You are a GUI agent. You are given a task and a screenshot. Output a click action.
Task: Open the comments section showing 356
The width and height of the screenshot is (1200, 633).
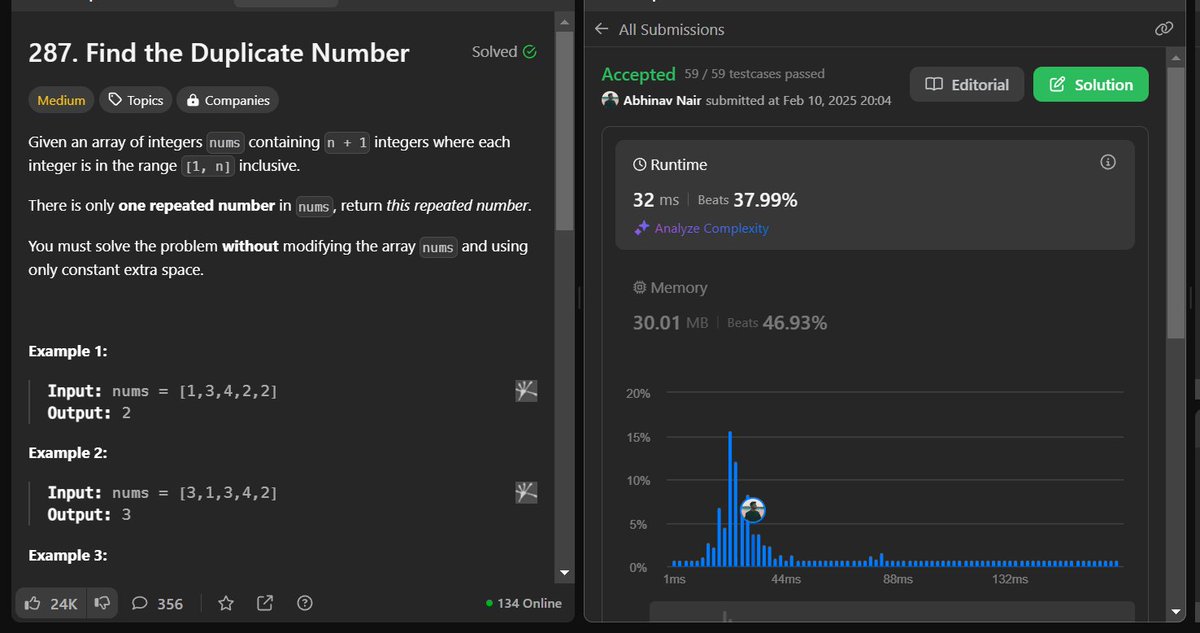pos(157,603)
